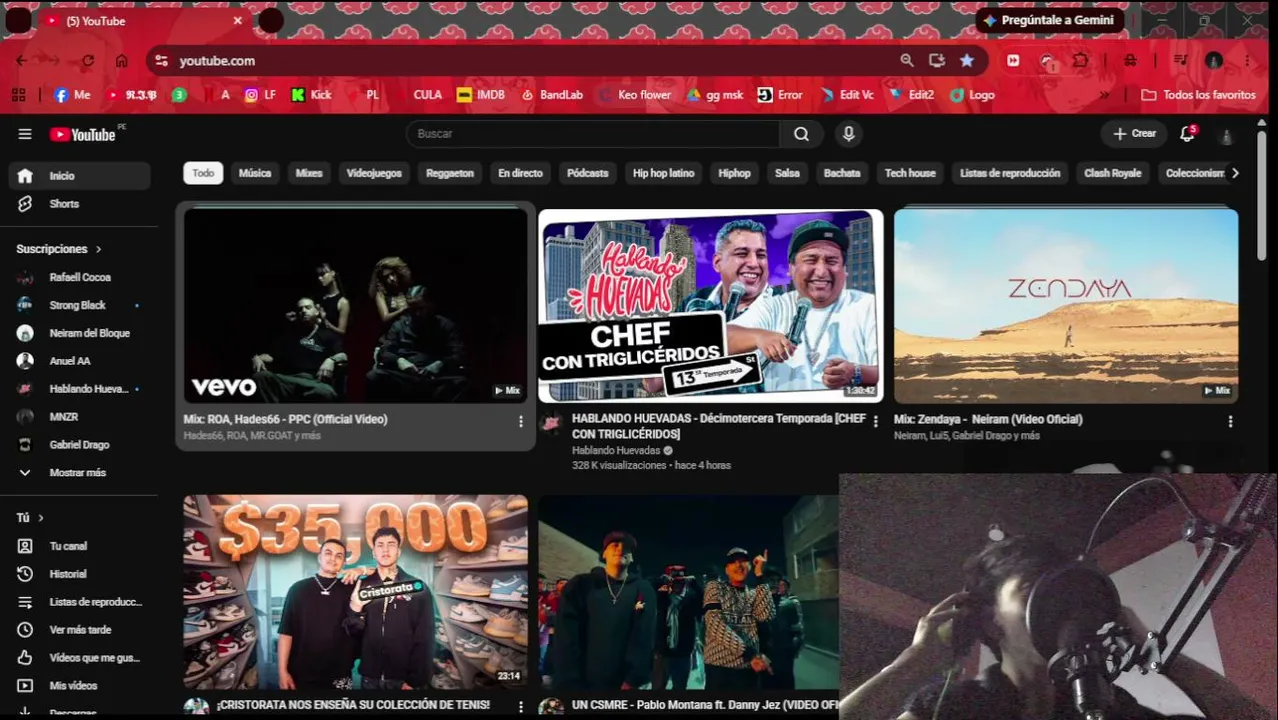Open the ROA, Hades66 - PPC mix thumbnail
The height and width of the screenshot is (720, 1278).
pyautogui.click(x=355, y=306)
